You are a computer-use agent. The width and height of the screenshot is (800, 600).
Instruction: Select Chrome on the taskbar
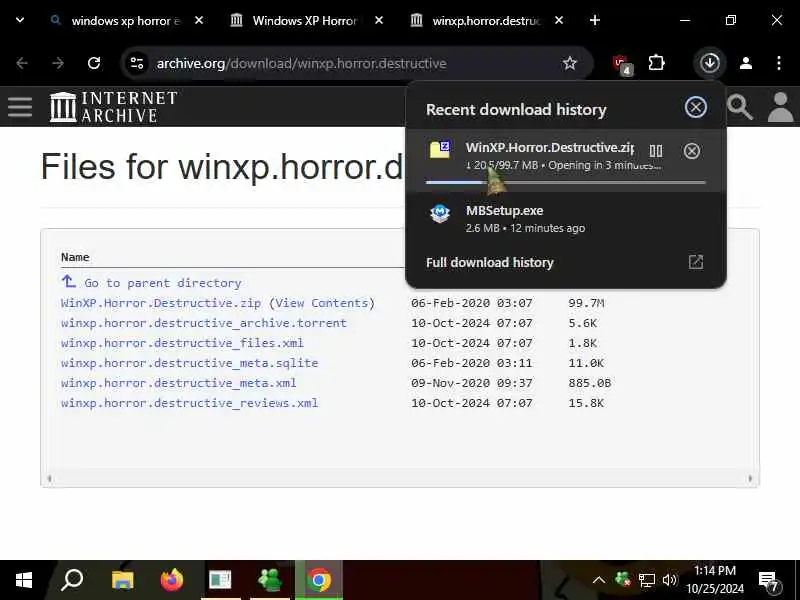(319, 580)
